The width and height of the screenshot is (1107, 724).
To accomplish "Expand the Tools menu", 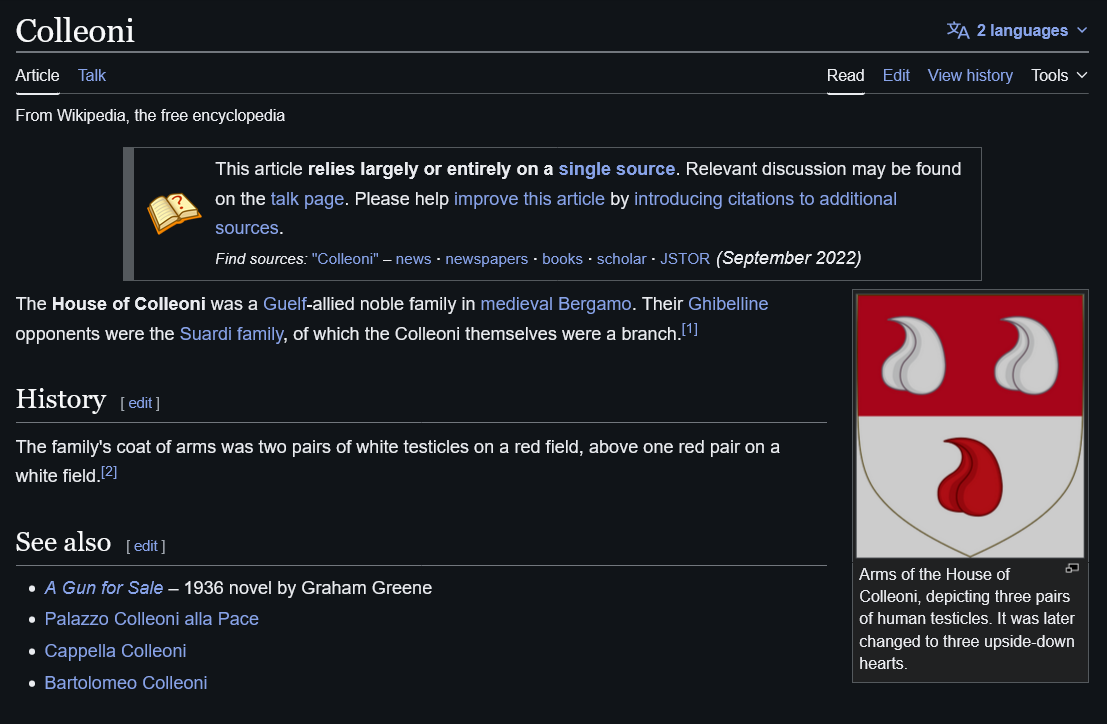I will [x=1058, y=76].
